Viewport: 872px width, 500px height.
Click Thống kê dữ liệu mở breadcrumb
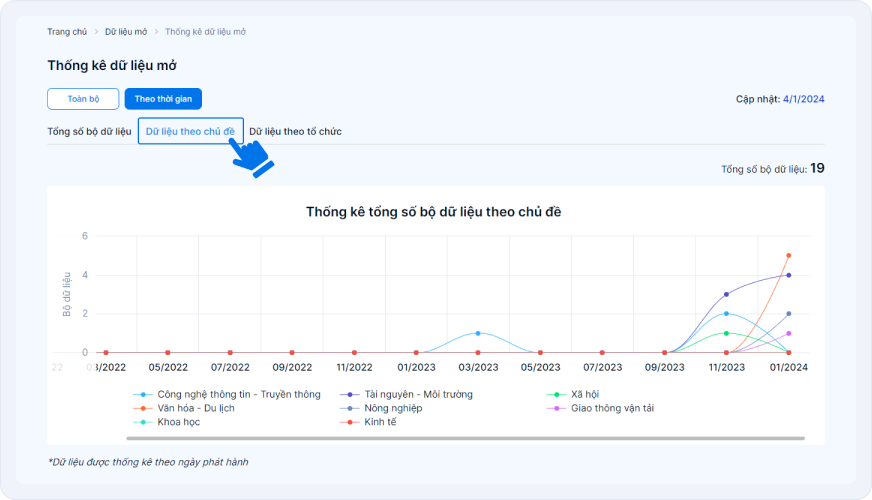(205, 32)
